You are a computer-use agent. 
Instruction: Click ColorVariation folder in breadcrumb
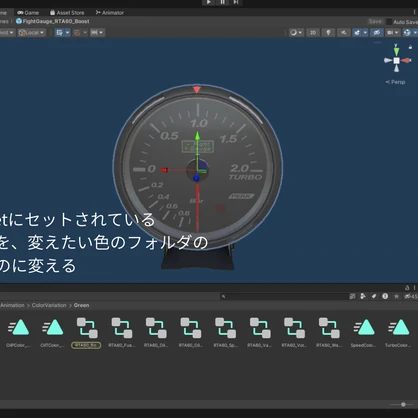49,305
